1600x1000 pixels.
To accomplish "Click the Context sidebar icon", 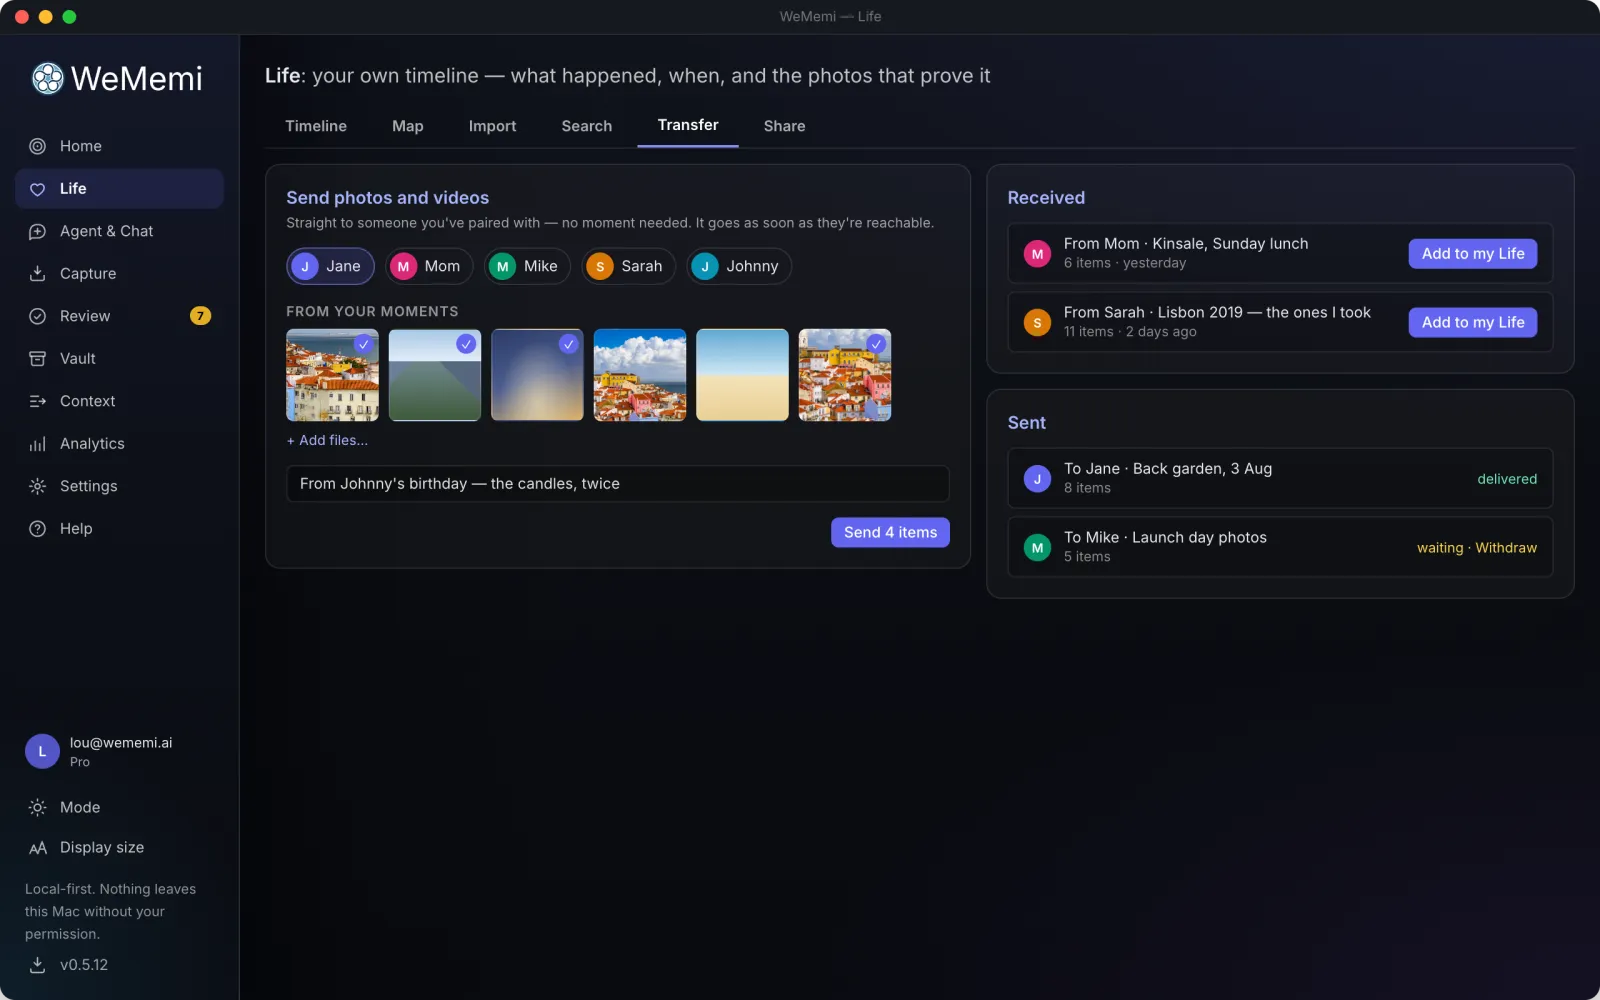I will 37,401.
